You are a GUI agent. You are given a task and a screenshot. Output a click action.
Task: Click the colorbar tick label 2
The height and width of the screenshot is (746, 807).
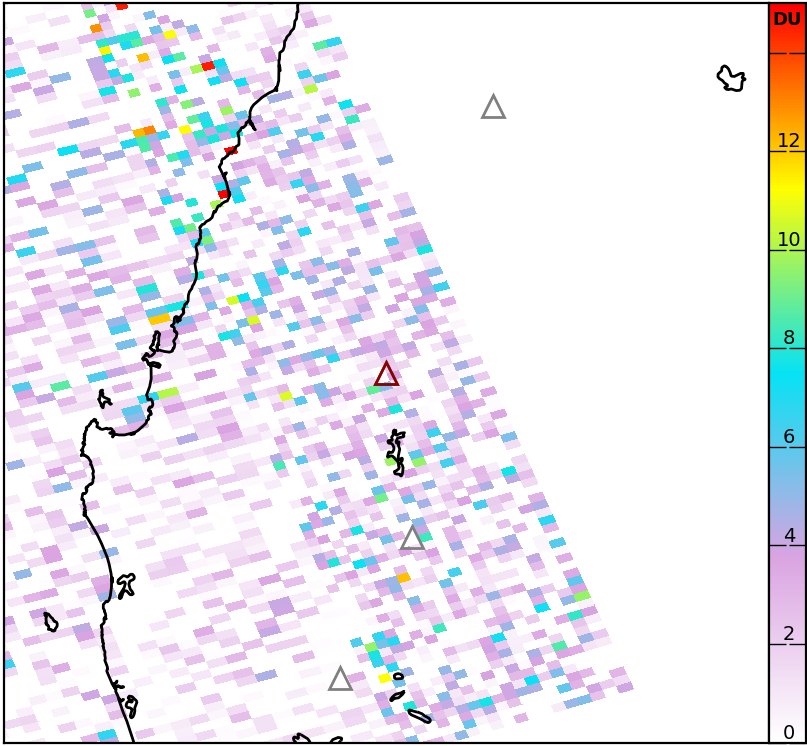789,634
